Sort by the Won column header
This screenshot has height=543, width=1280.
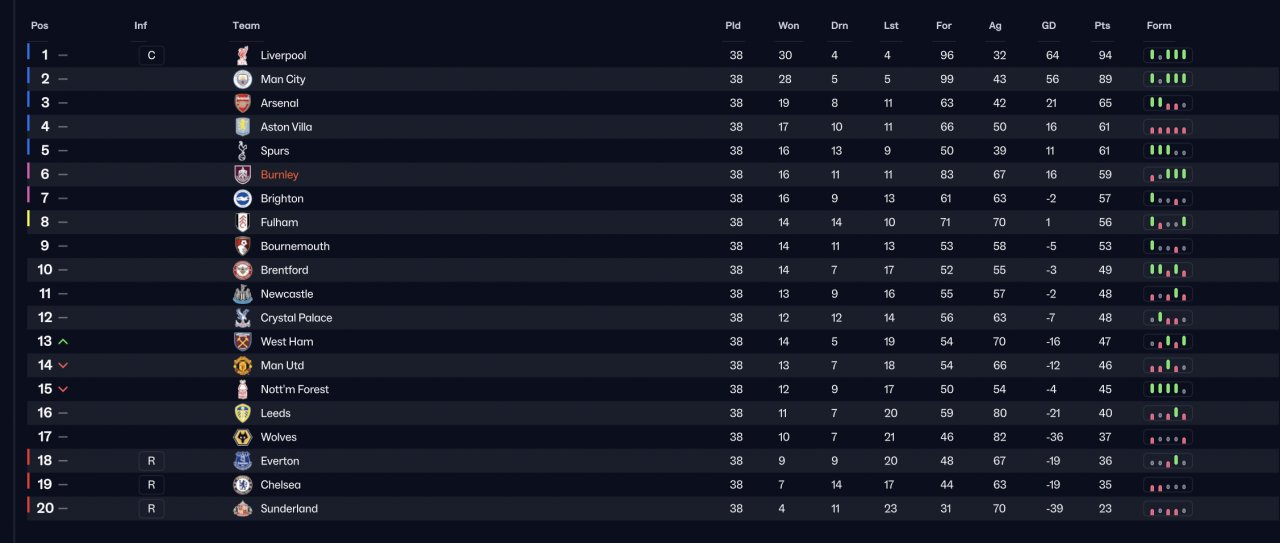788,26
